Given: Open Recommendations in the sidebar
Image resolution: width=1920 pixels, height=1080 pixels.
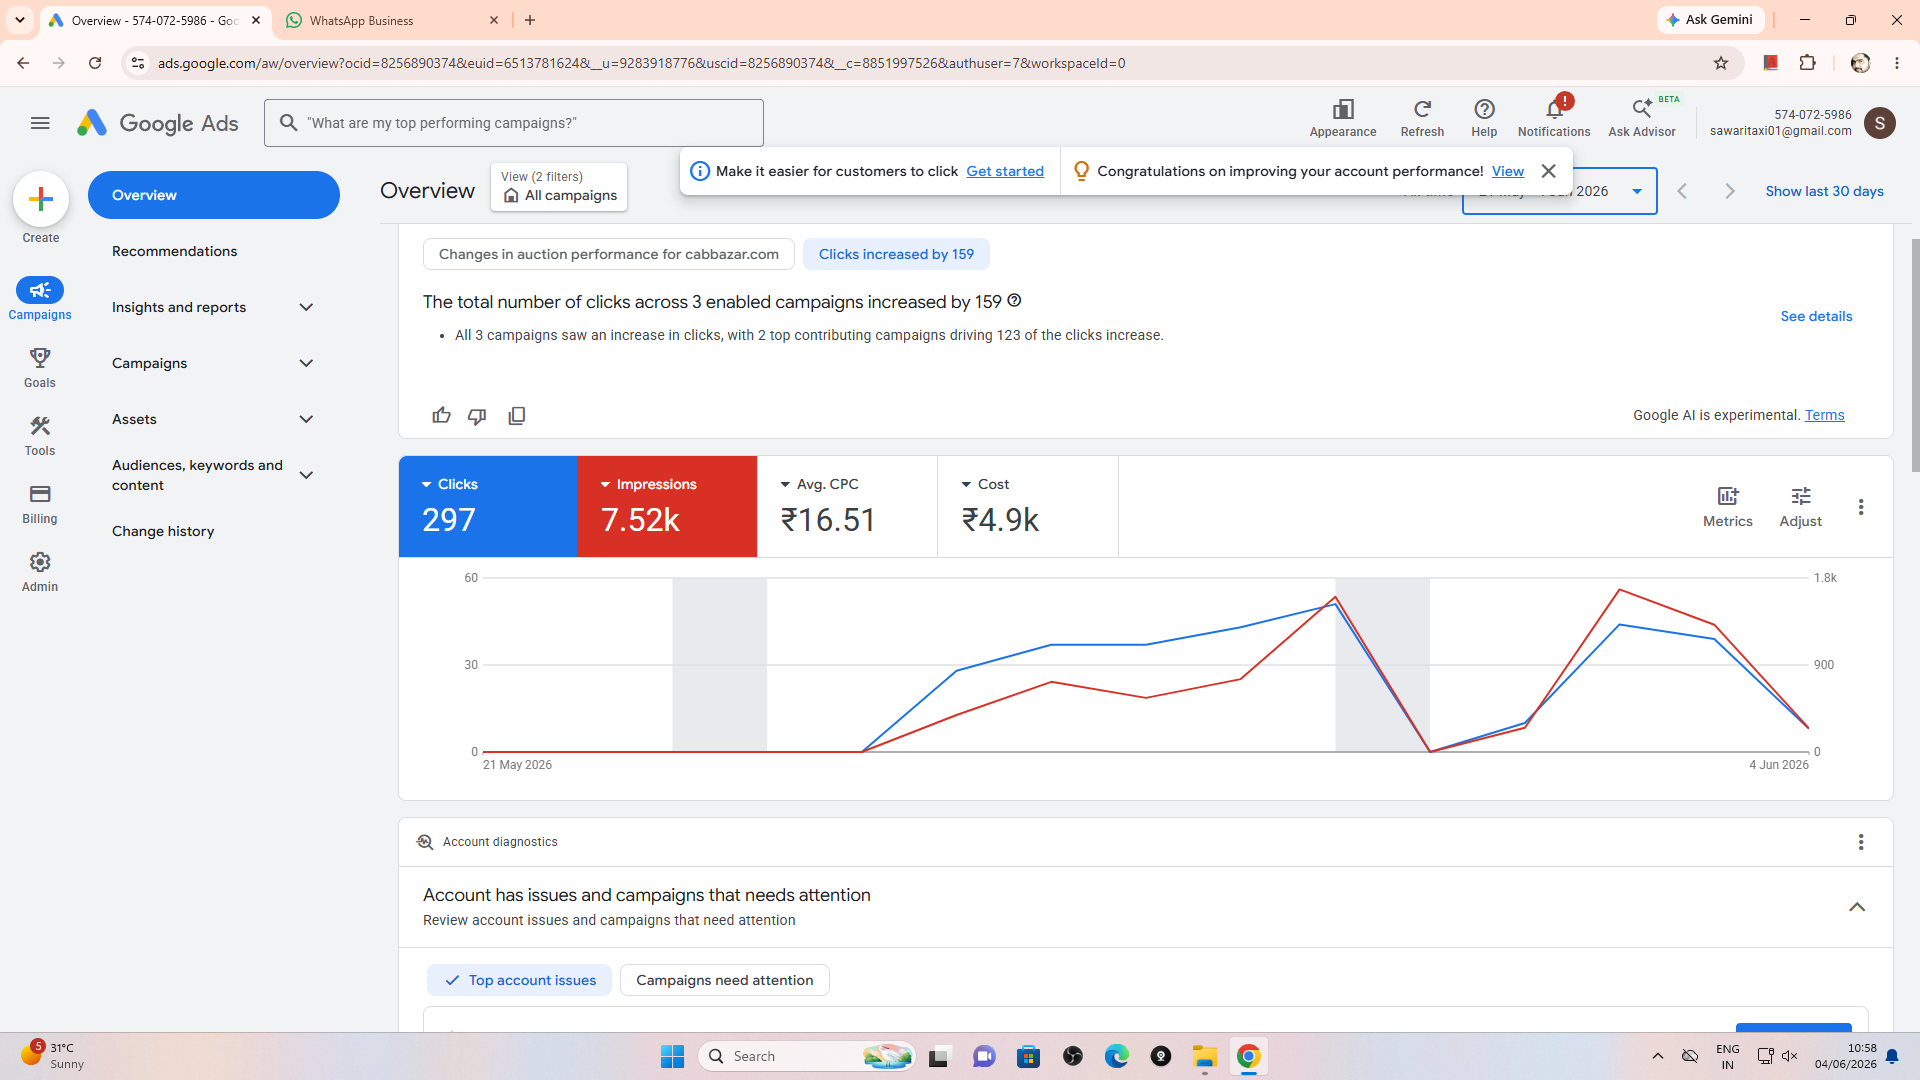Looking at the screenshot, I should [174, 251].
